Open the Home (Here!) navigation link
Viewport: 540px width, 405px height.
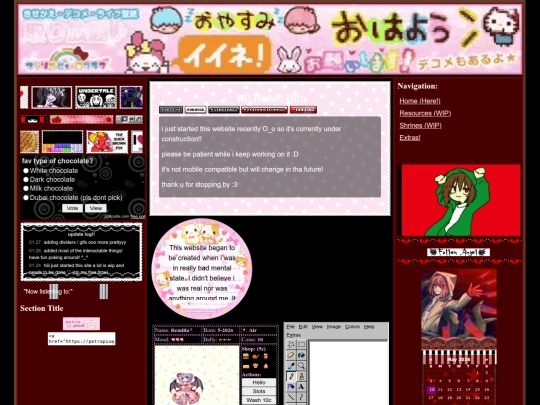[420, 101]
